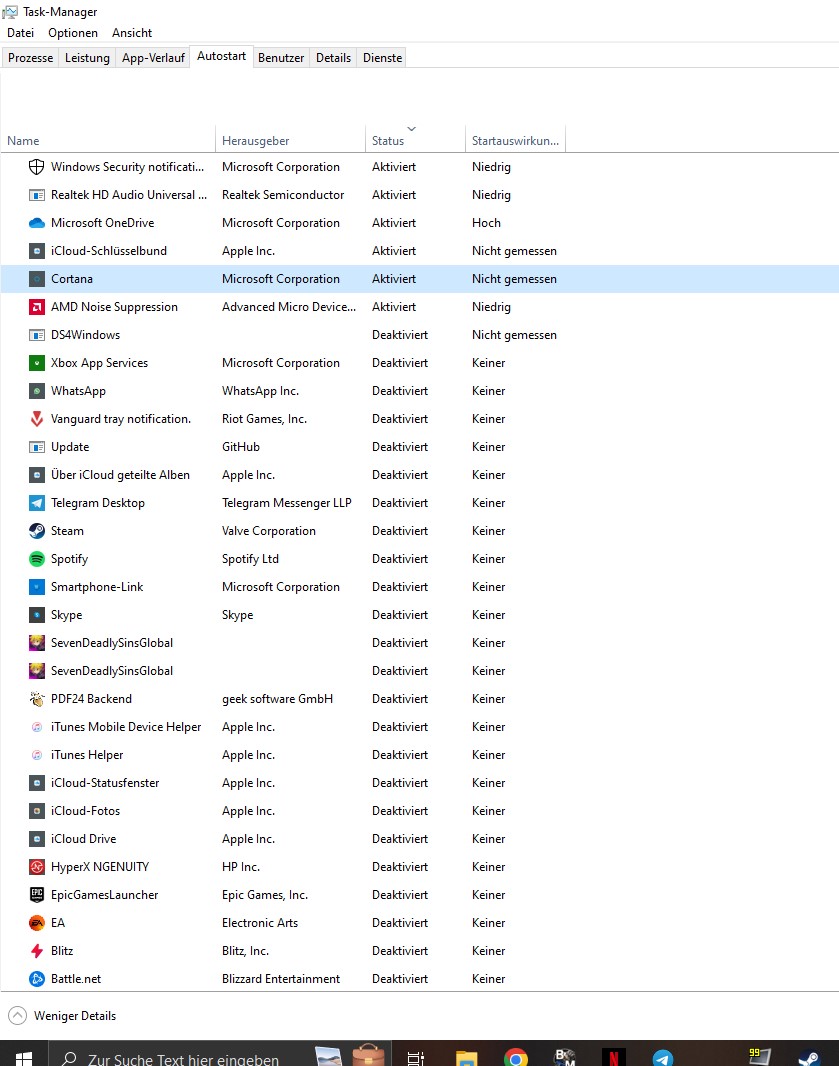Image resolution: width=839 pixels, height=1066 pixels.
Task: Click the Spotify icon in the Autostart list
Action: point(36,558)
